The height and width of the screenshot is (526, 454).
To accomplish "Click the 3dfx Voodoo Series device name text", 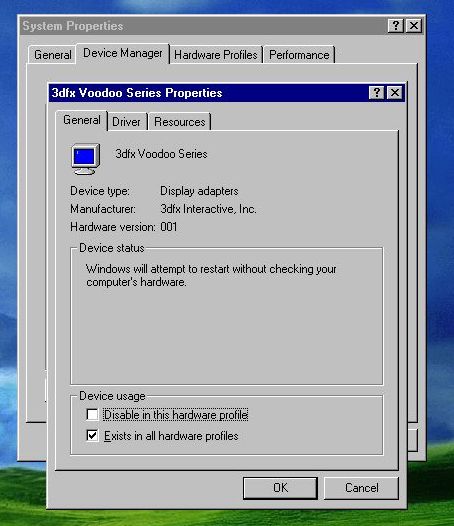I will [x=161, y=154].
